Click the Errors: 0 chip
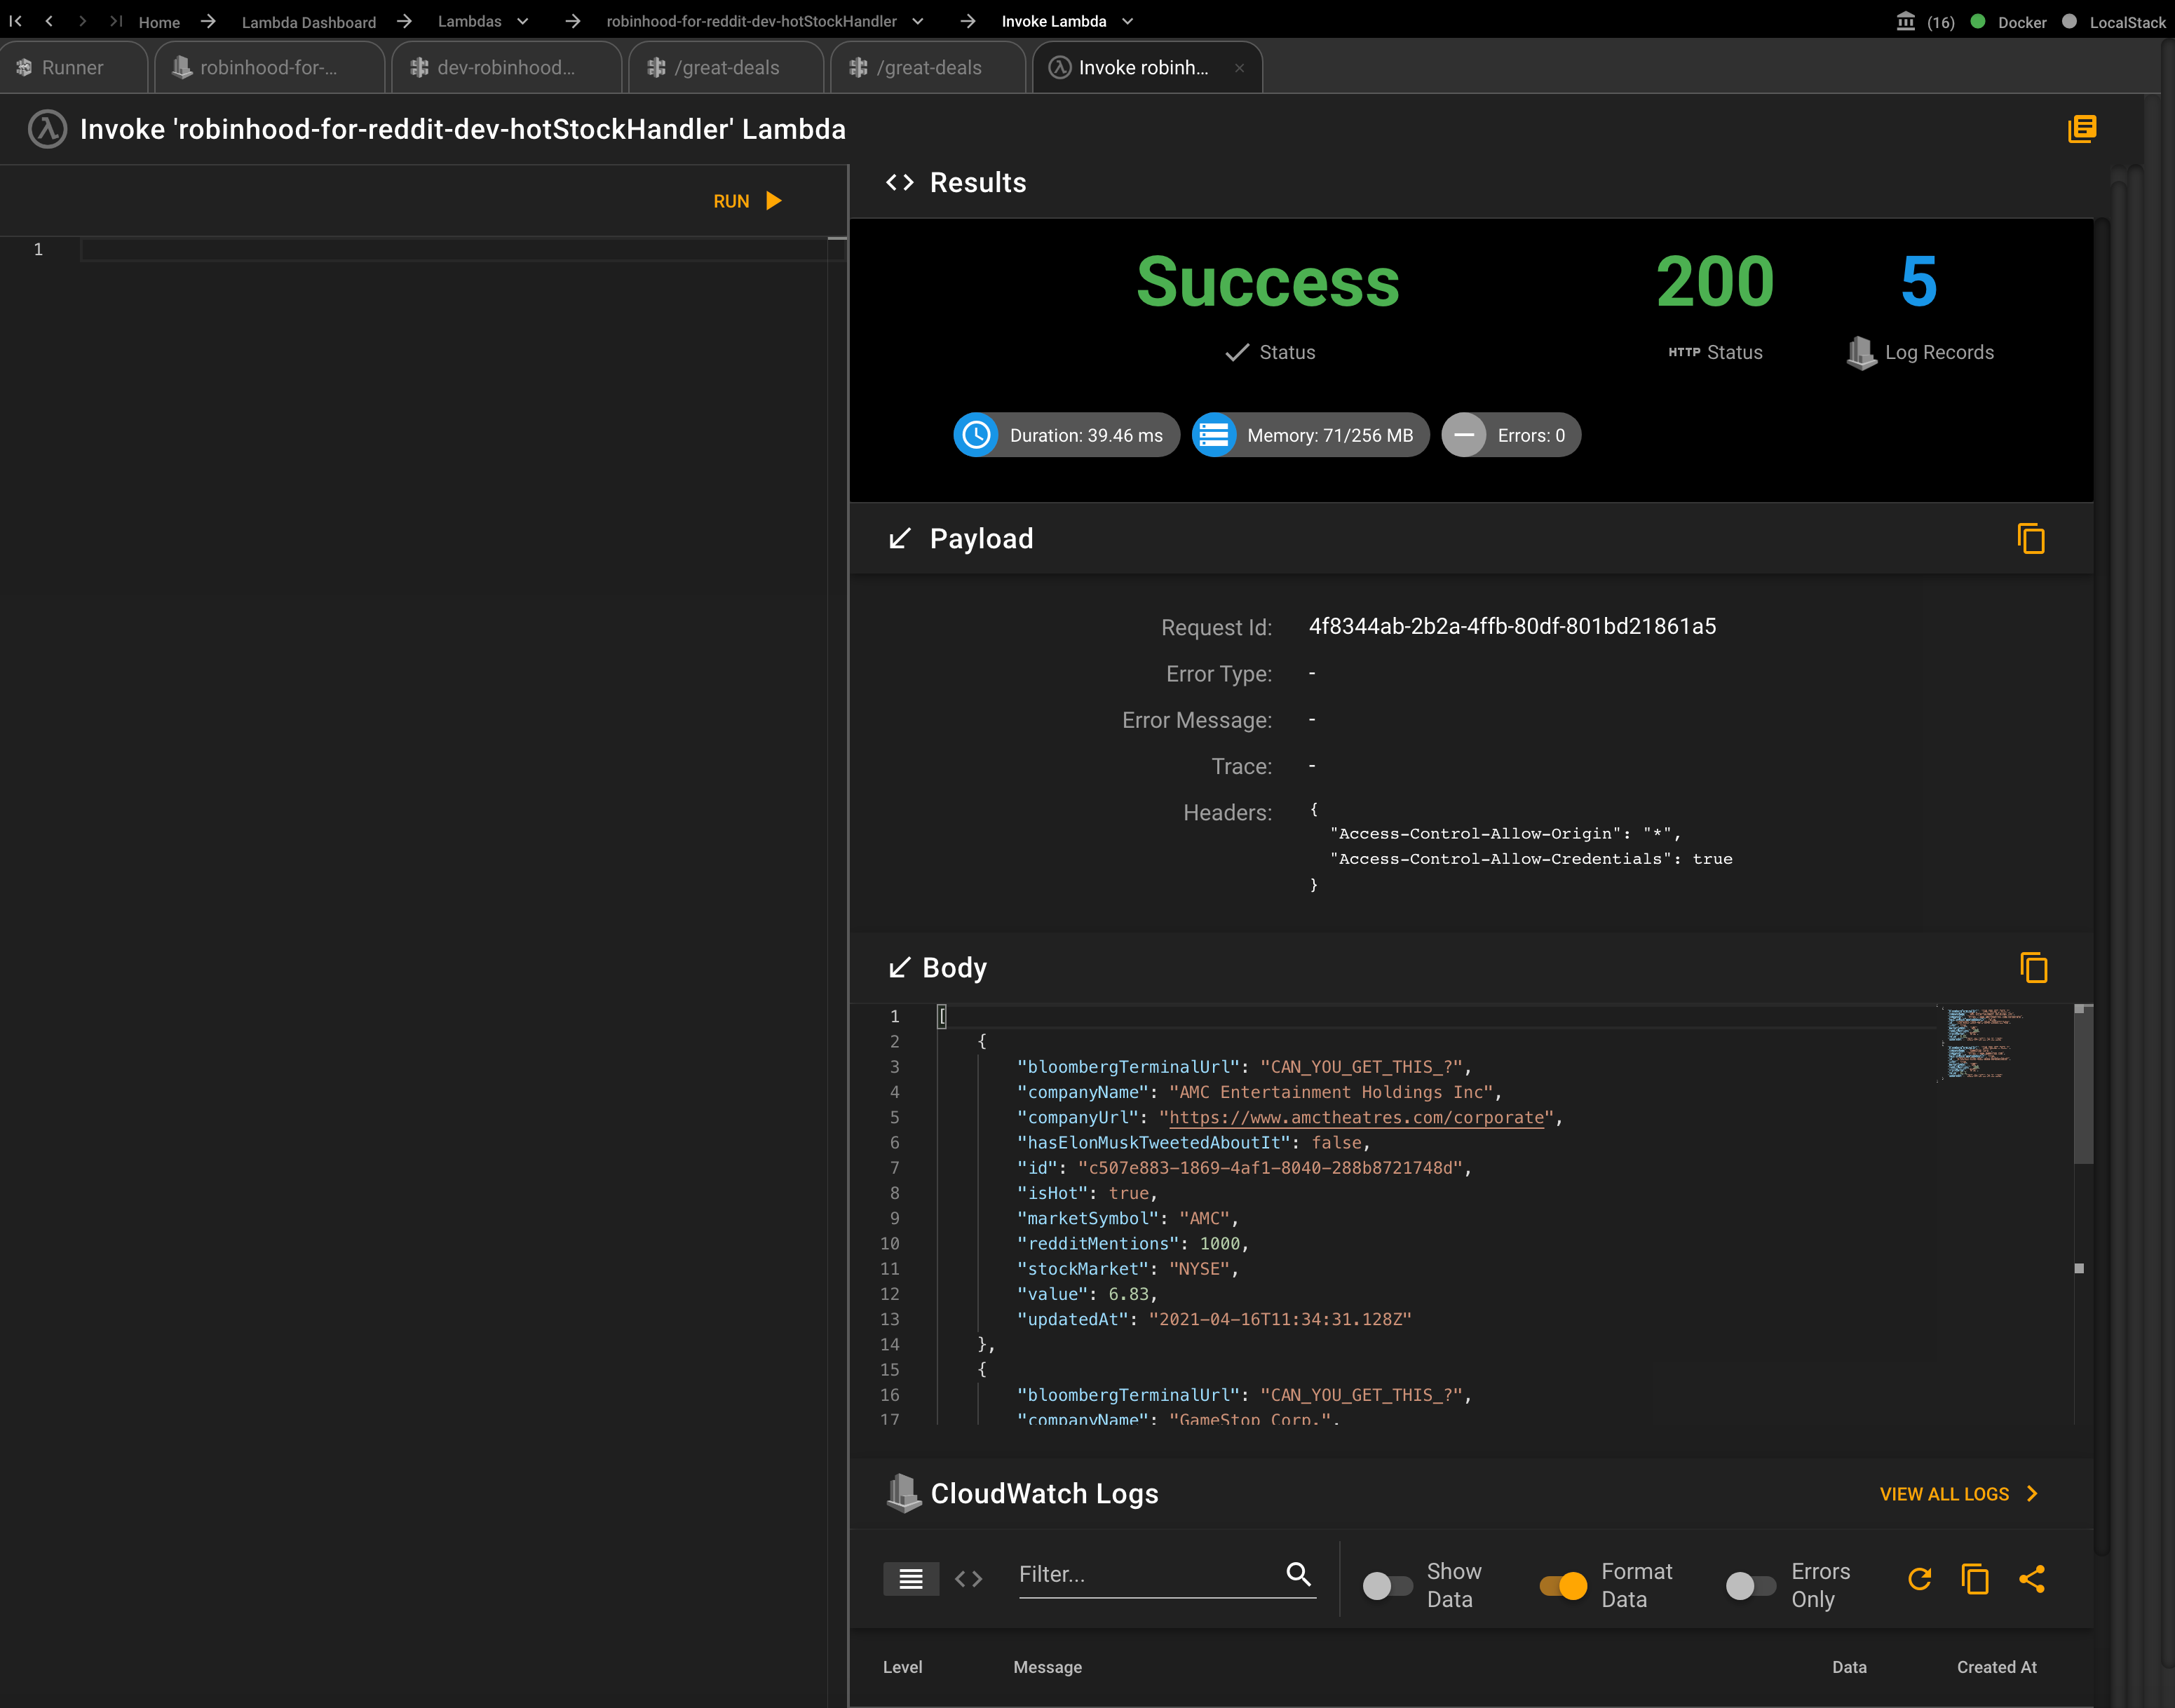 click(x=1511, y=435)
